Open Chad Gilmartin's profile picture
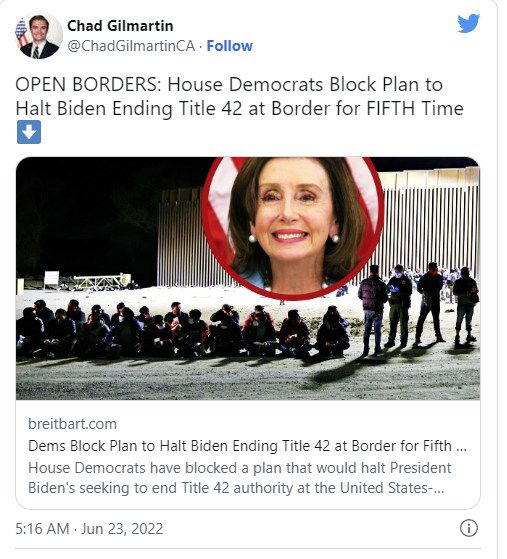Viewport: 507px width, 559px height. 39,35
